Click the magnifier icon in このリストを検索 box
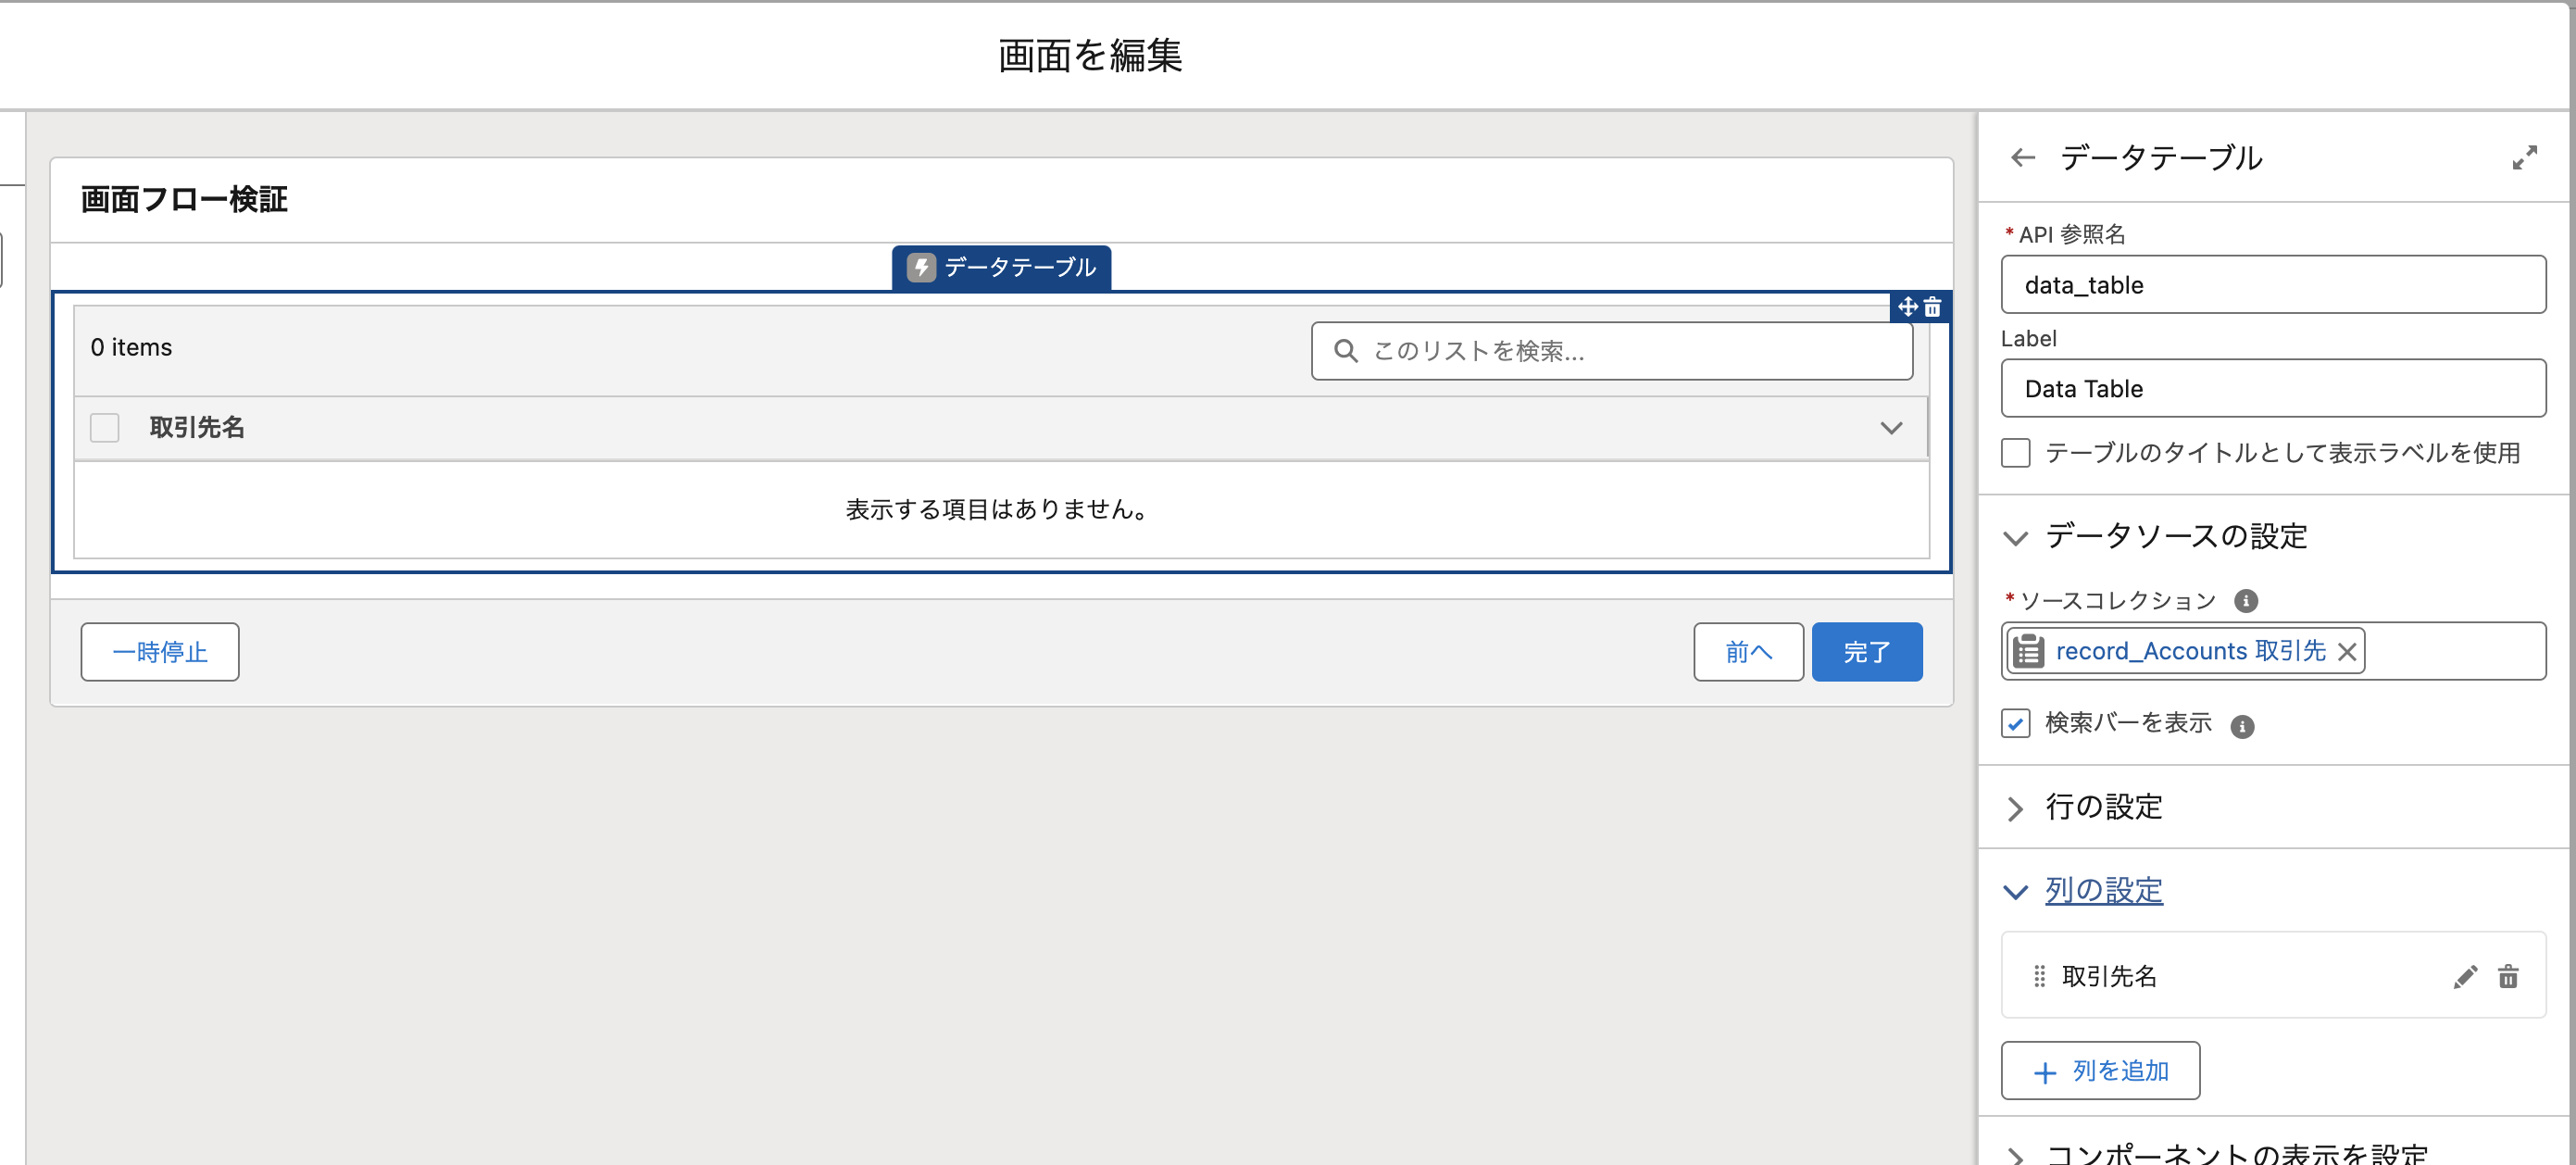The image size is (2576, 1165). (1346, 351)
